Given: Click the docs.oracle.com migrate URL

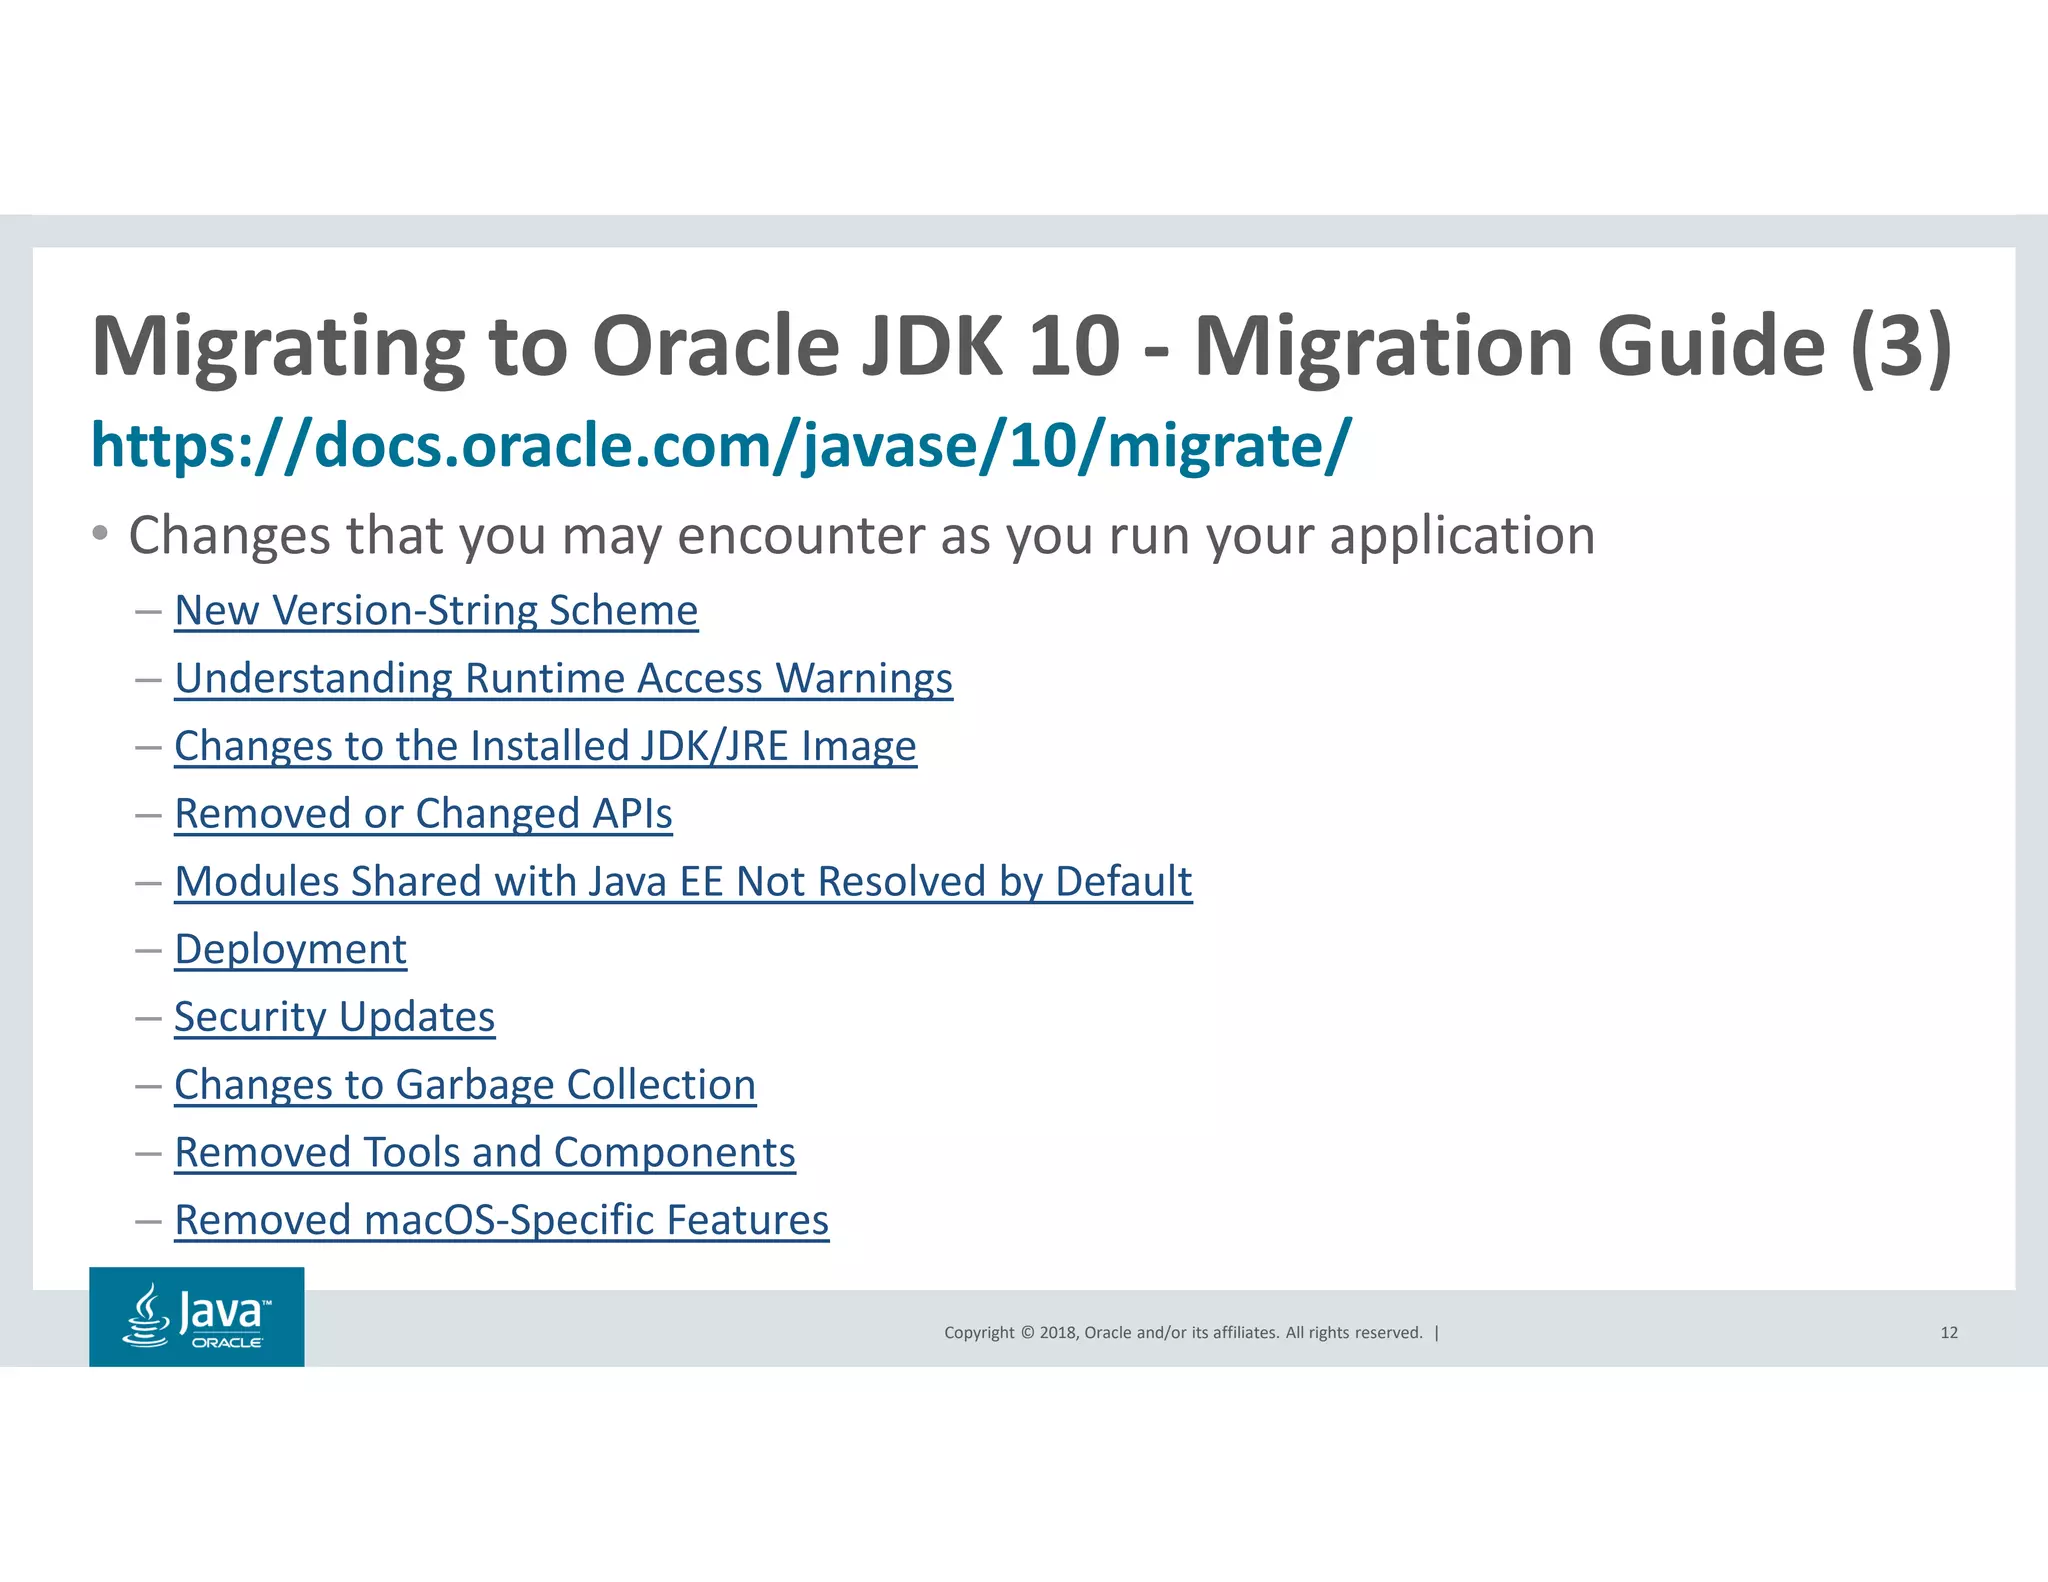Looking at the screenshot, I should 720,445.
